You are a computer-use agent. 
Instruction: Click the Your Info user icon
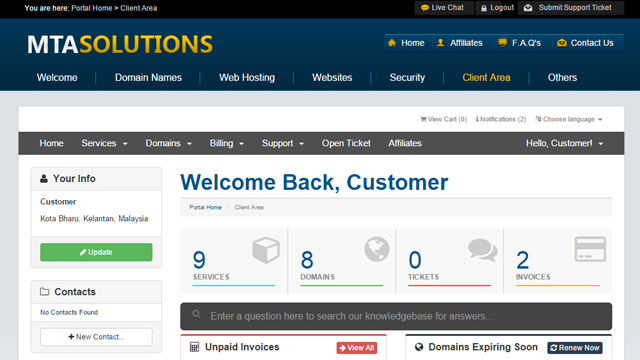point(44,179)
